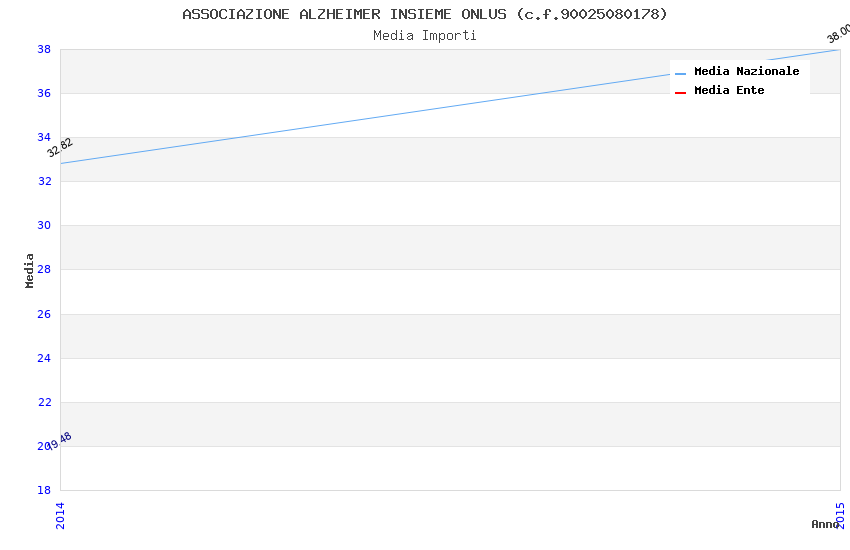This screenshot has width=850, height=550.
Task: Click the y-axis value 32
Action: (44, 181)
